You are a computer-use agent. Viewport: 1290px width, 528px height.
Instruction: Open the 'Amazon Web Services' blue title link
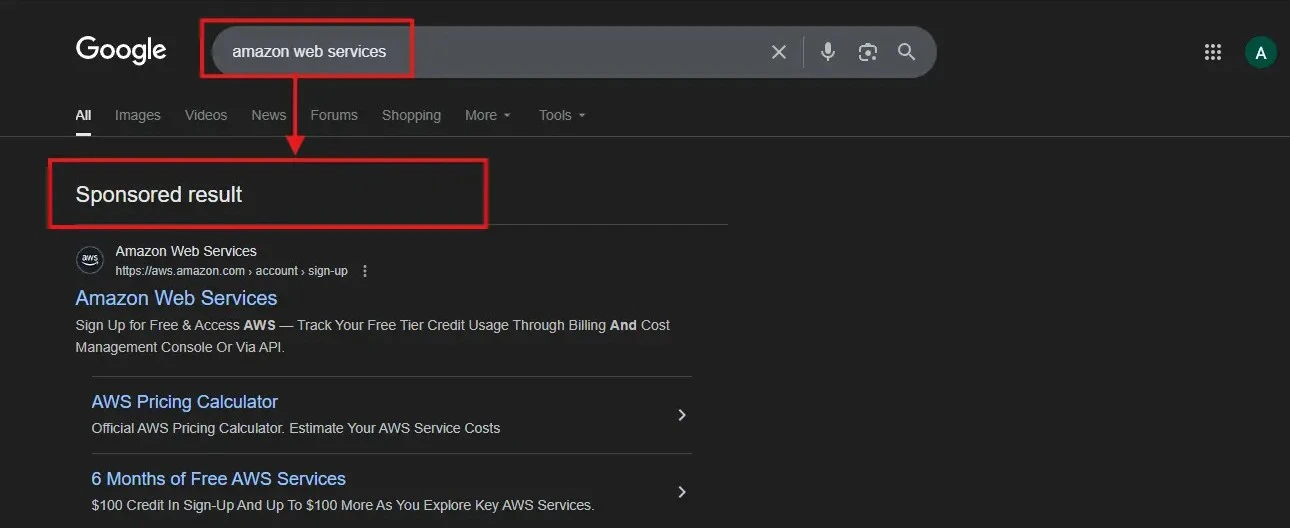coord(176,298)
